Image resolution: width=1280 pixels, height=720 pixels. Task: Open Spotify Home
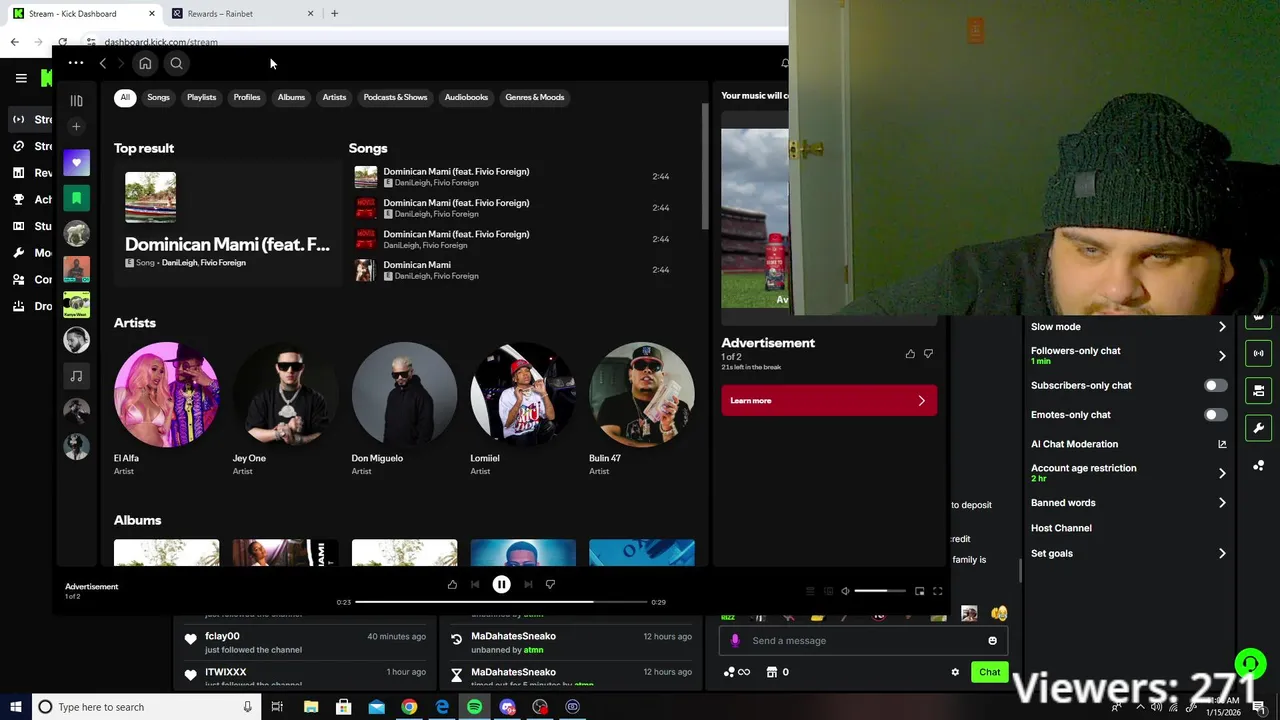point(145,63)
